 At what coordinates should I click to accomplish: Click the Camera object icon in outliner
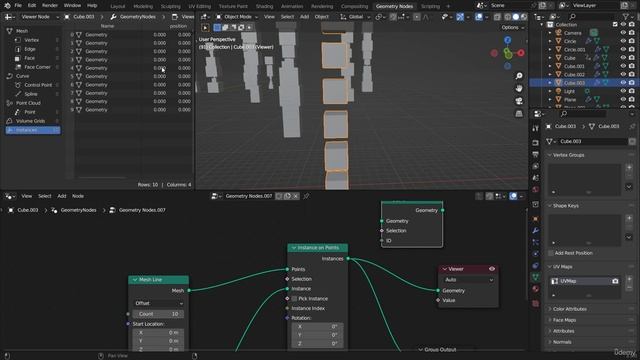(x=559, y=33)
